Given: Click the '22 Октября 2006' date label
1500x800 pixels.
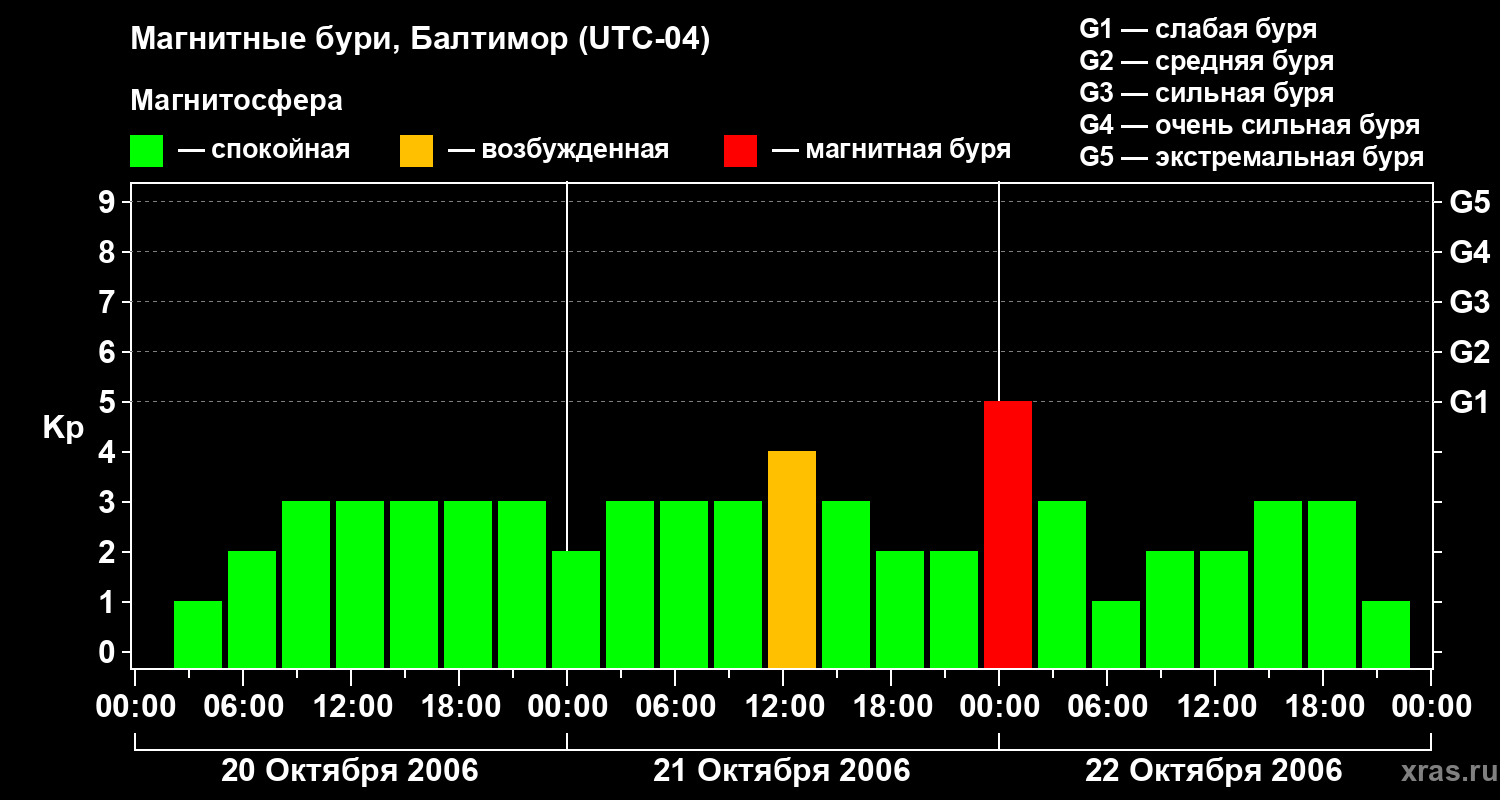Looking at the screenshot, I should (x=1214, y=771).
